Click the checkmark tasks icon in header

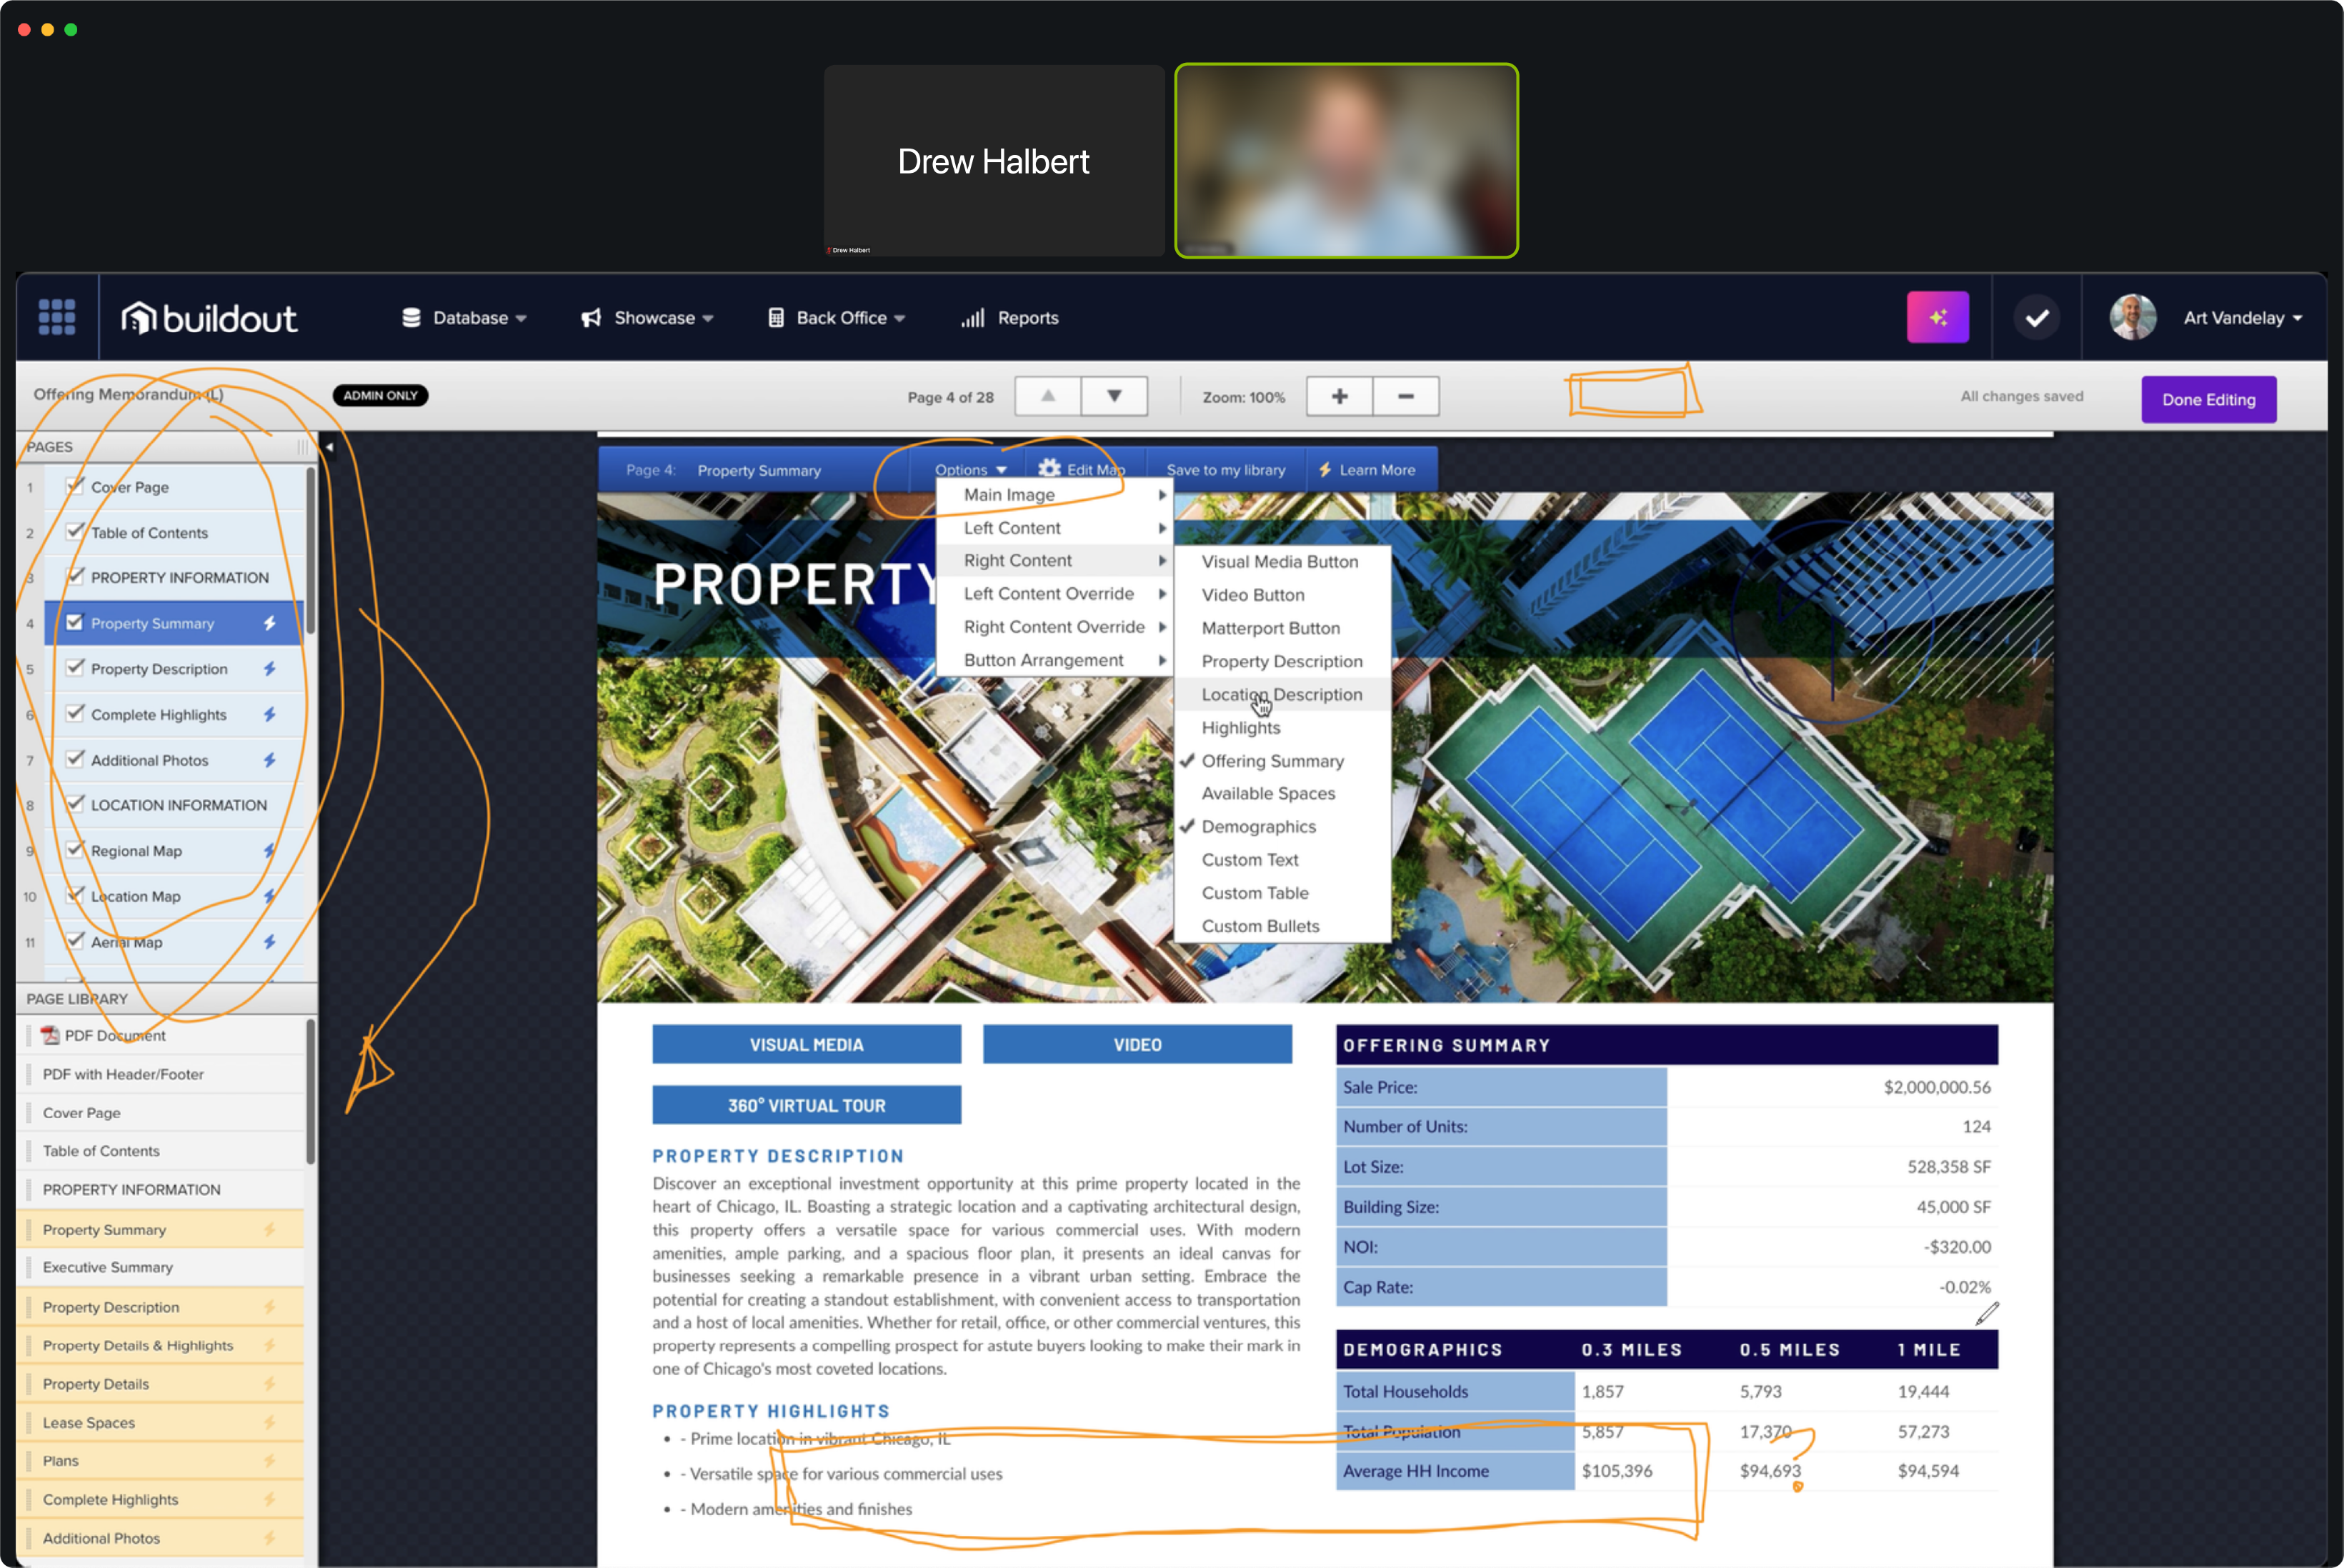[x=2036, y=318]
